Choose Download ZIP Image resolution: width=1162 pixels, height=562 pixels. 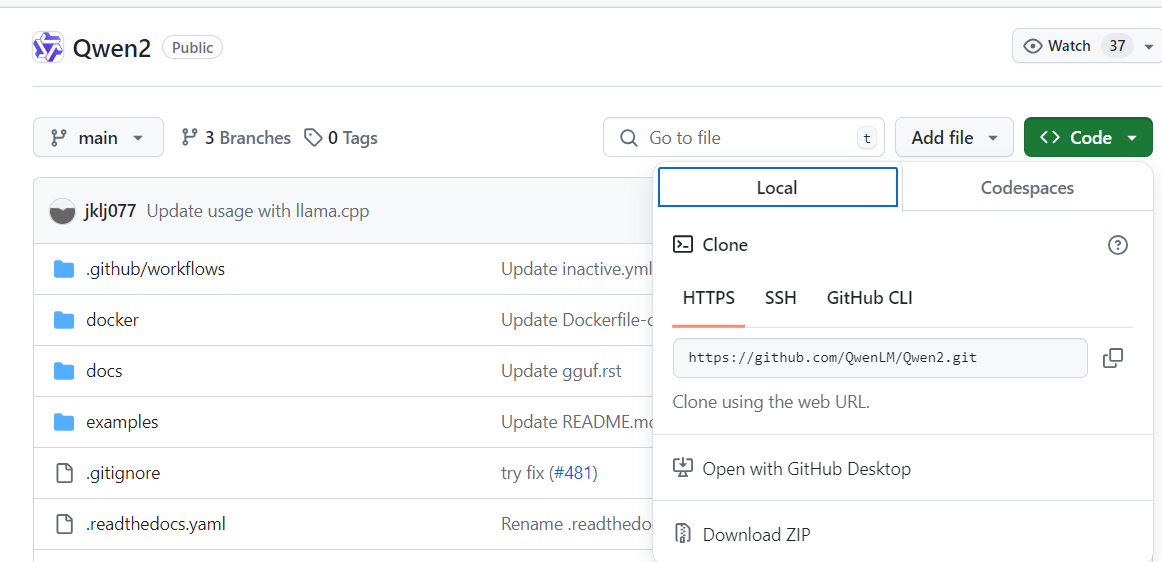point(756,534)
